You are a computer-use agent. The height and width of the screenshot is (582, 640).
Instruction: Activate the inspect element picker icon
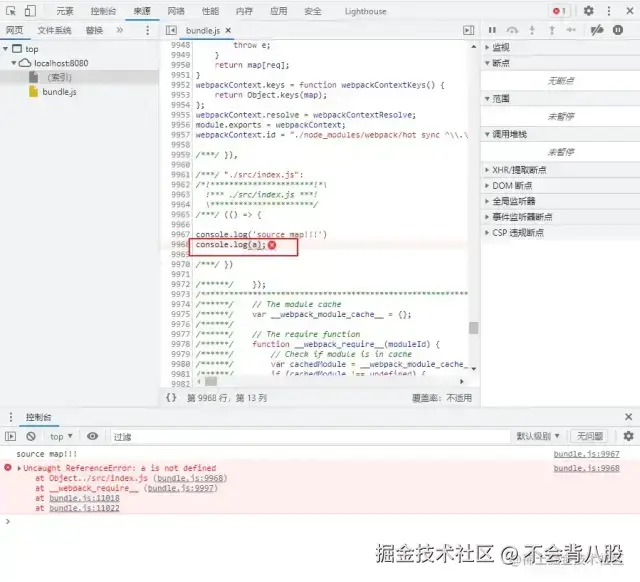point(11,11)
